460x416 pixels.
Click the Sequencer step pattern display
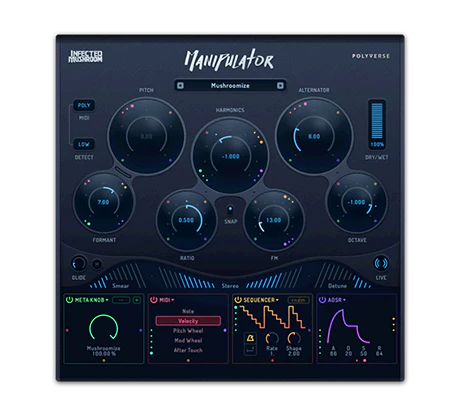point(272,317)
